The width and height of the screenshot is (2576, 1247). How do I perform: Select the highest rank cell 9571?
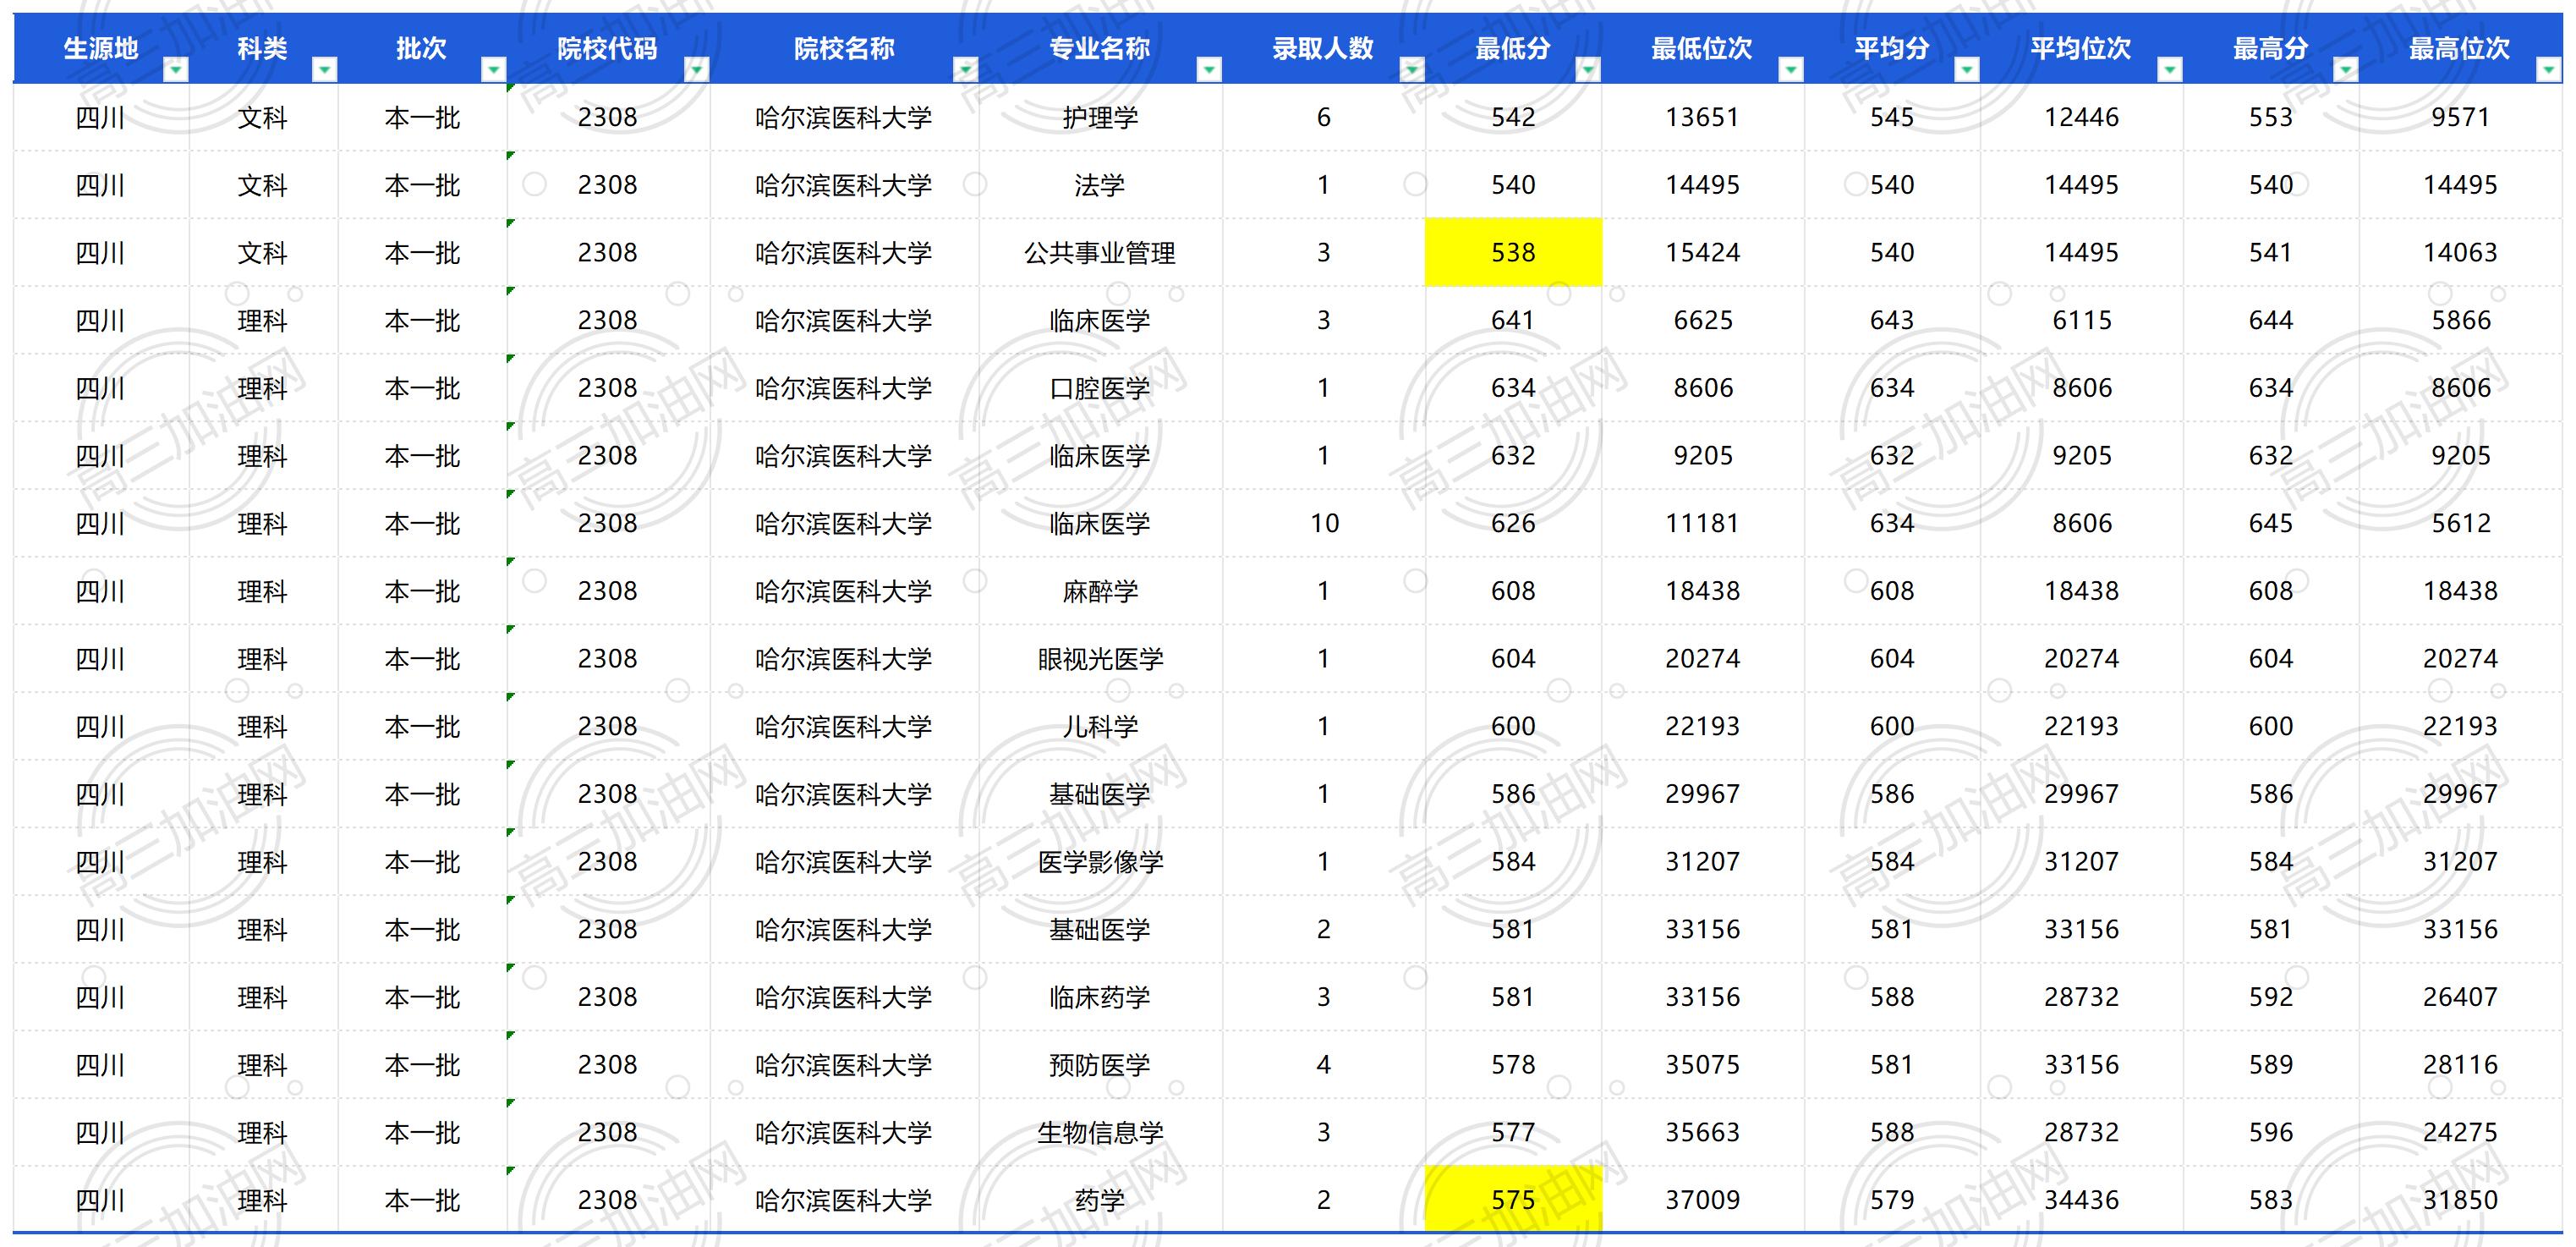click(2460, 118)
